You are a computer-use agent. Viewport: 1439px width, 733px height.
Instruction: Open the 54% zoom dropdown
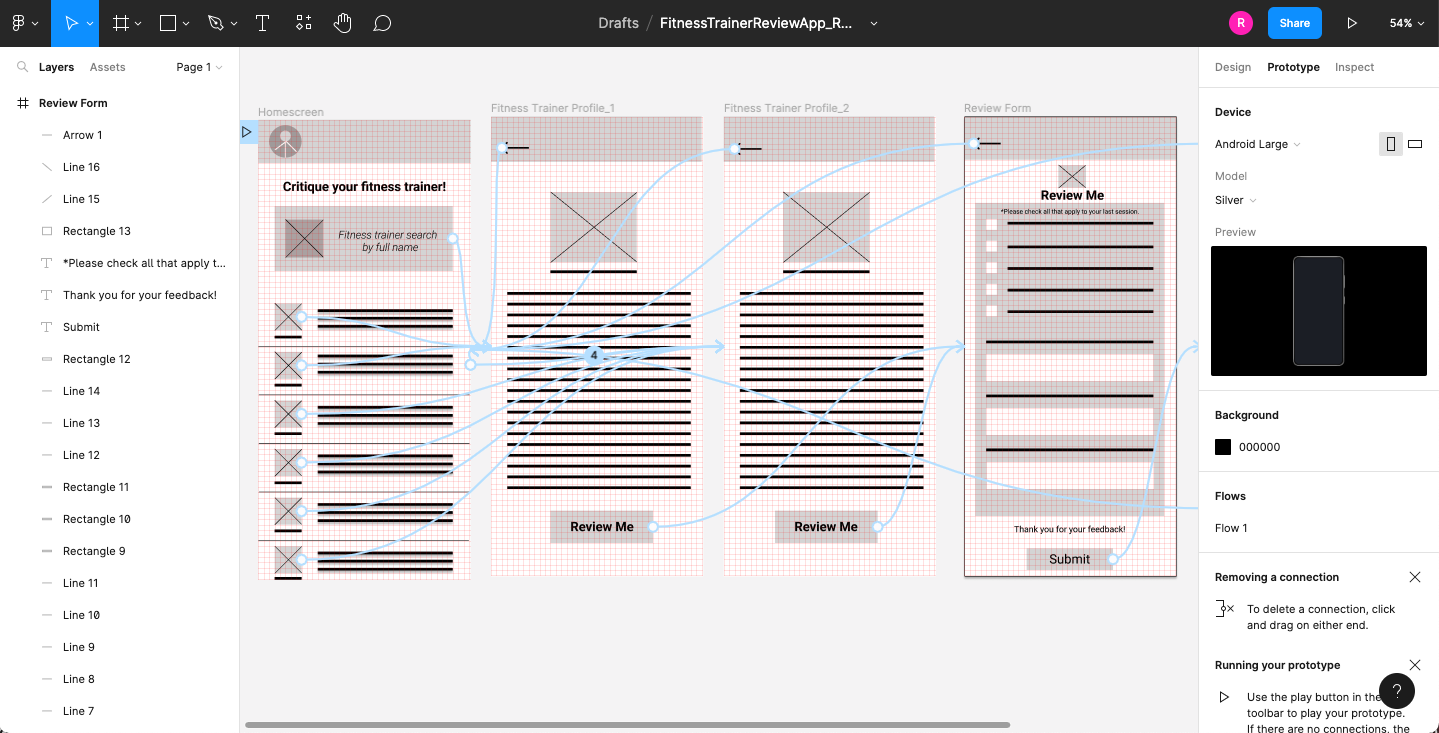[x=1406, y=23]
